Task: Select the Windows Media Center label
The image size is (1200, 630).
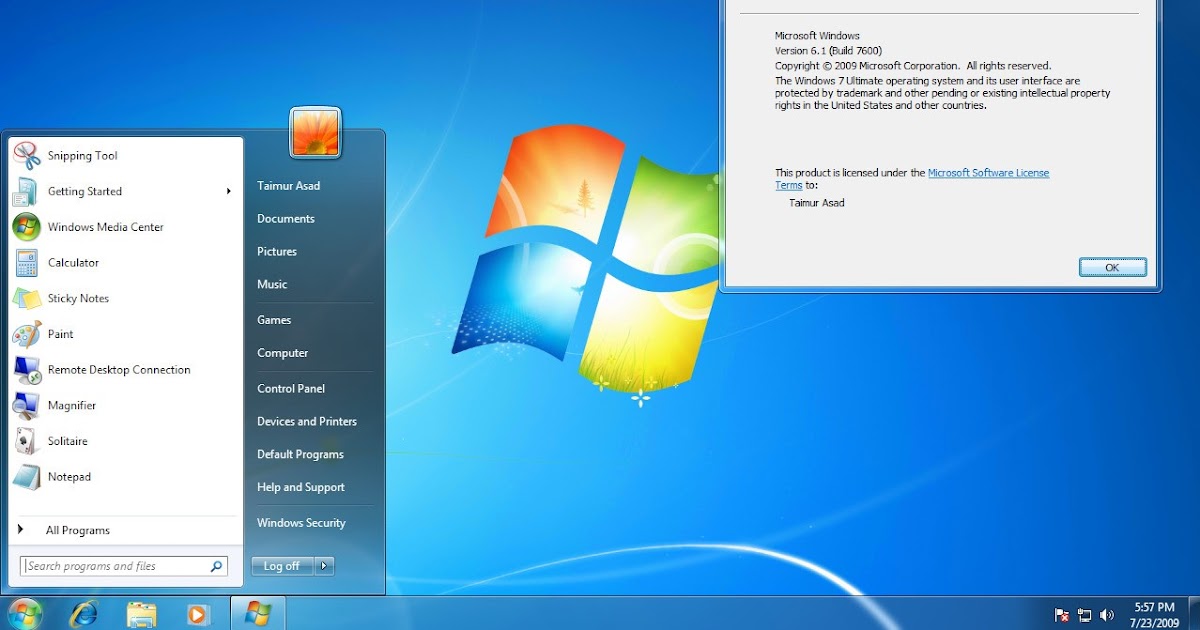Action: pos(106,227)
